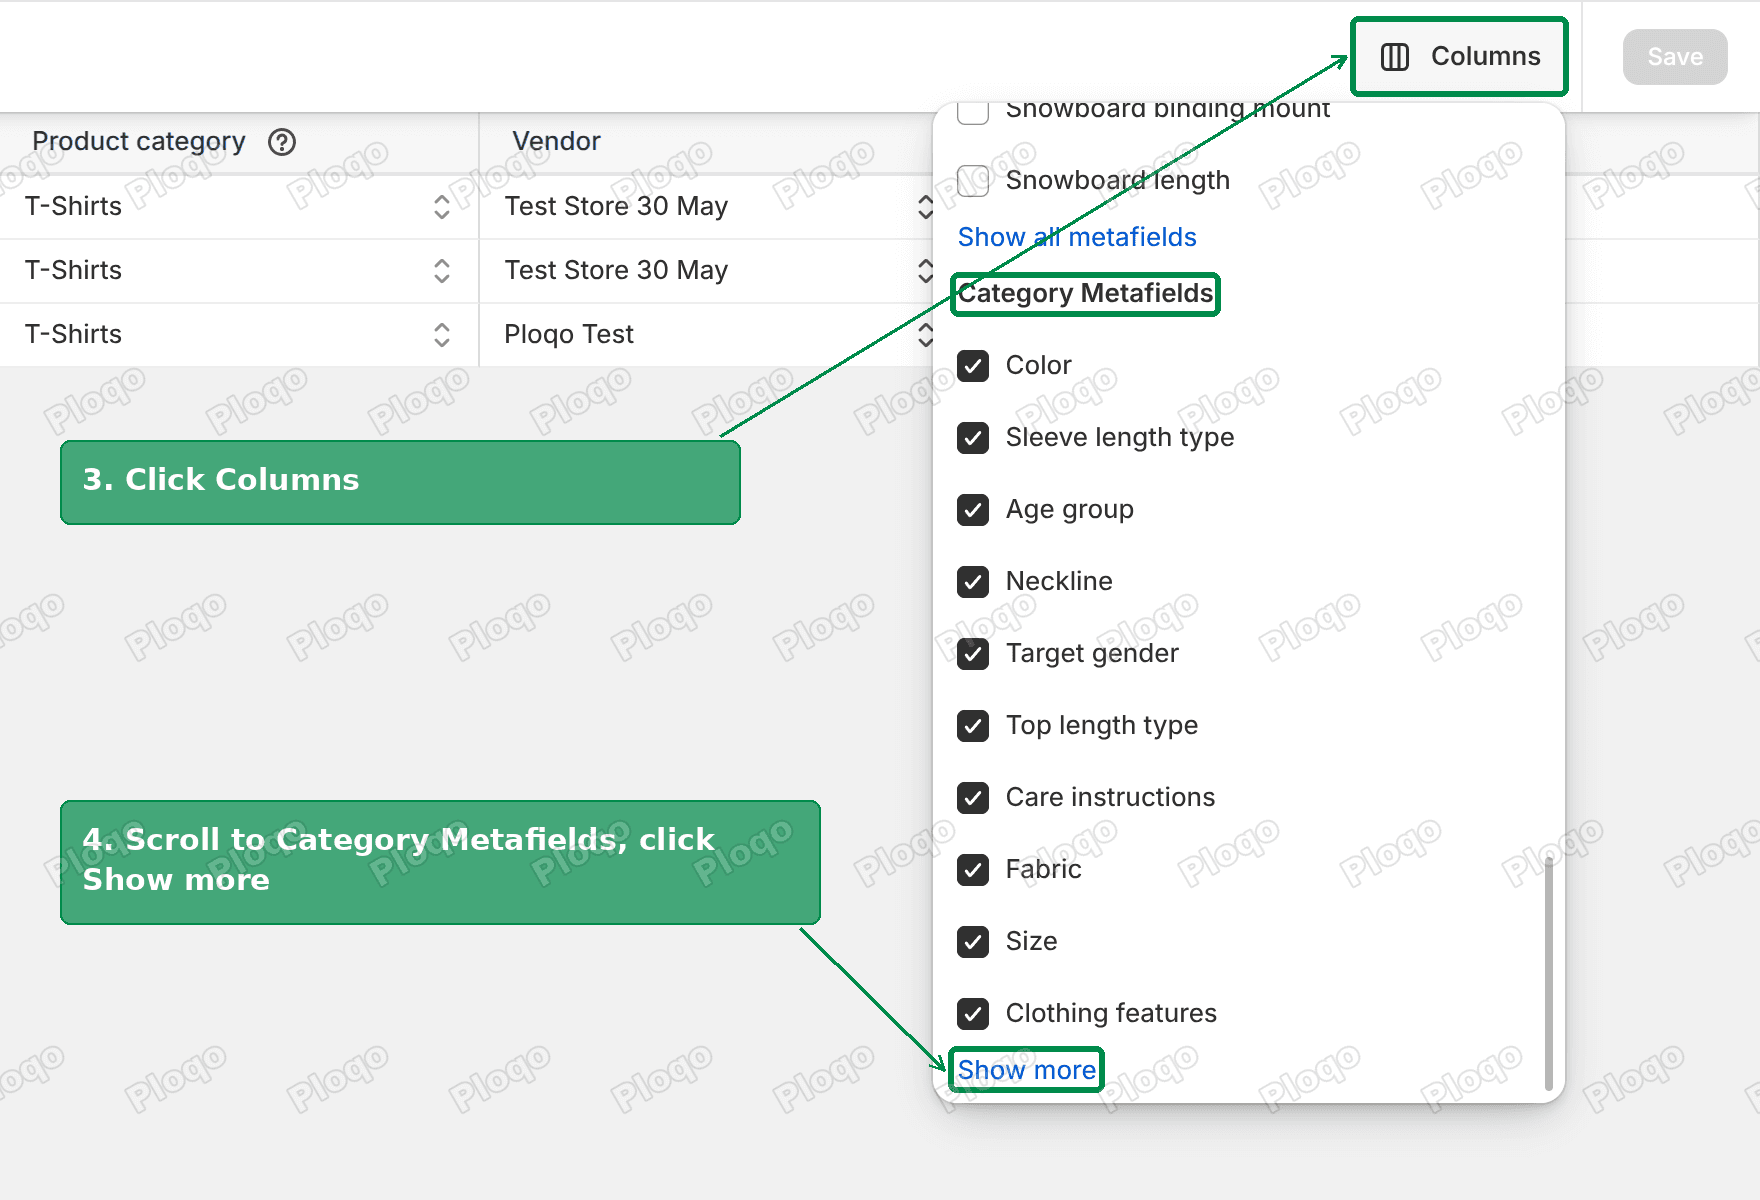The height and width of the screenshot is (1200, 1760).
Task: Uncheck the Care instructions checkbox
Action: 973,798
